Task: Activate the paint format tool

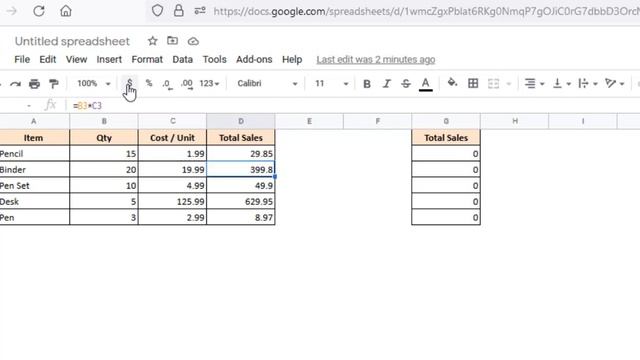Action: pyautogui.click(x=53, y=84)
